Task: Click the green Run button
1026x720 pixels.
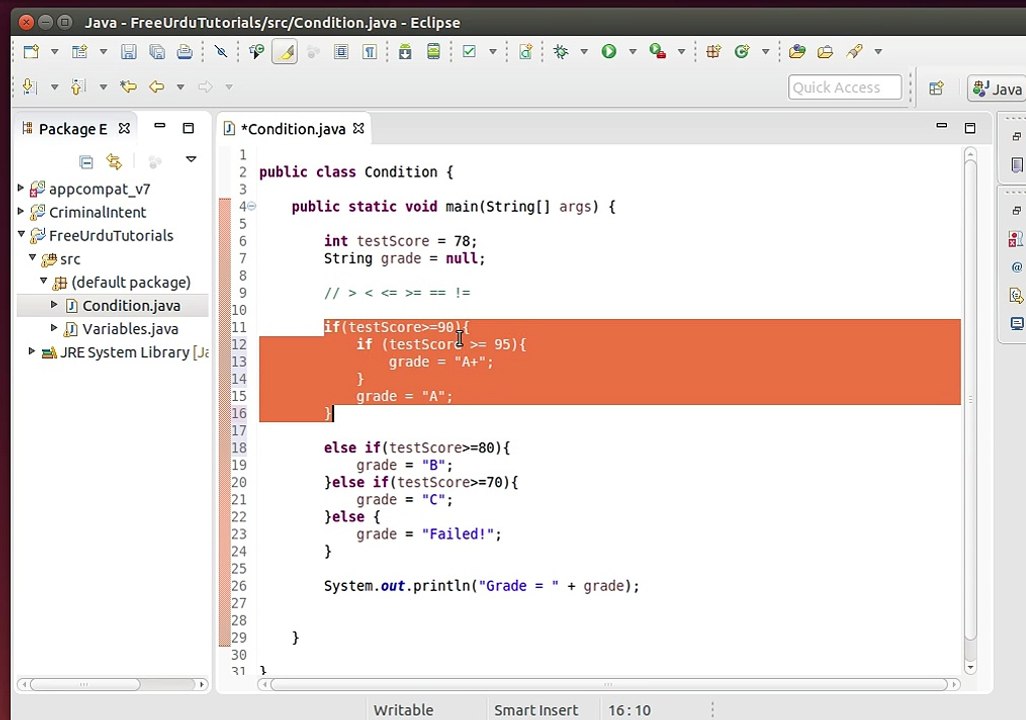Action: (x=609, y=51)
